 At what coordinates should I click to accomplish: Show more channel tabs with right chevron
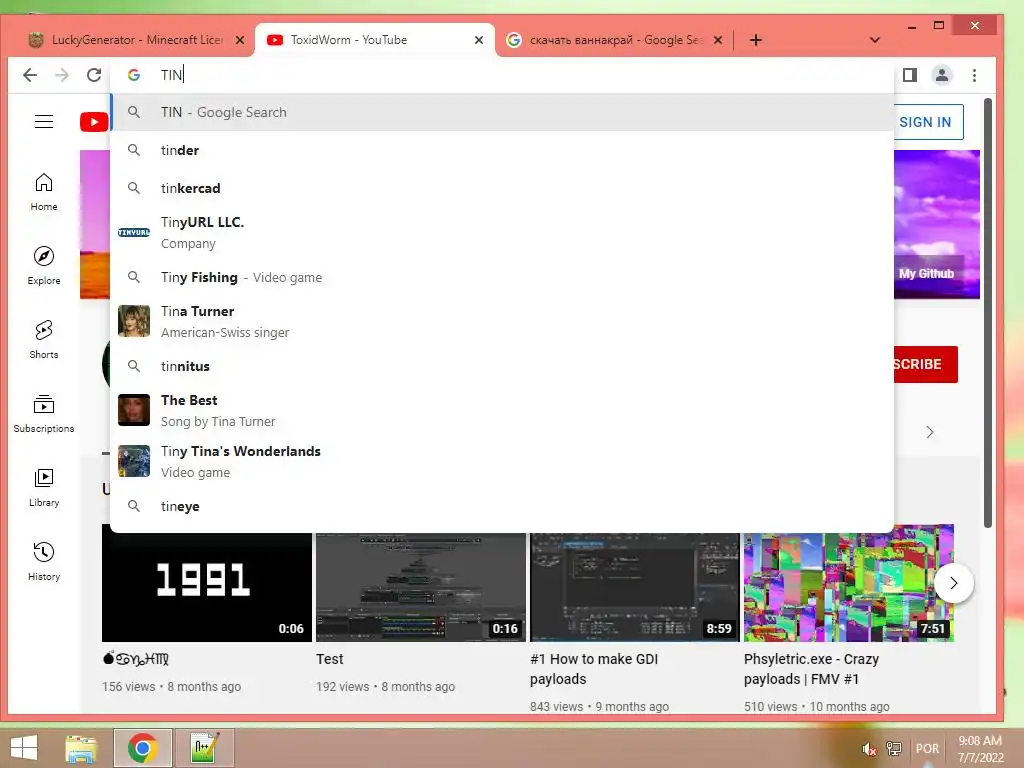pyautogui.click(x=930, y=432)
